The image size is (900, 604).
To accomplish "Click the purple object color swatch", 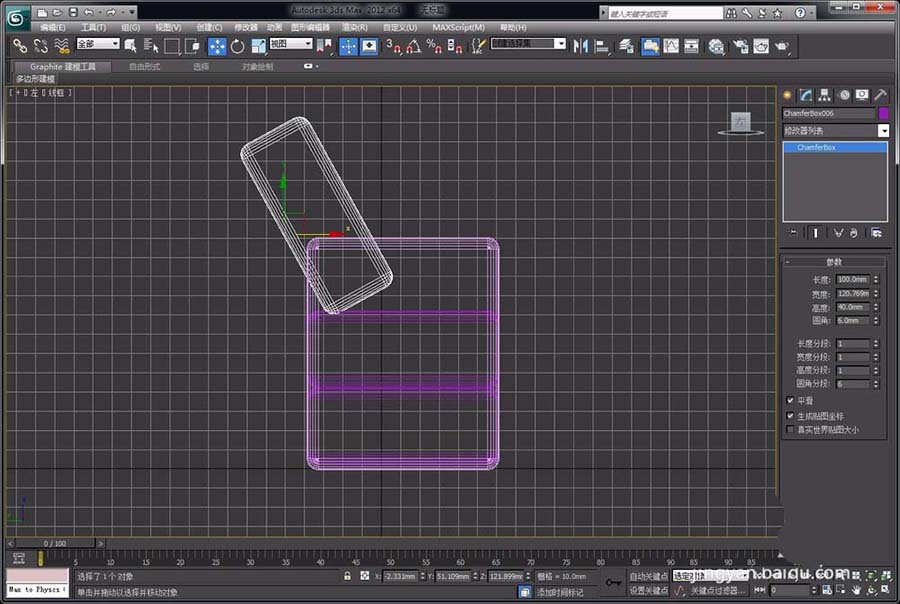I will point(883,114).
